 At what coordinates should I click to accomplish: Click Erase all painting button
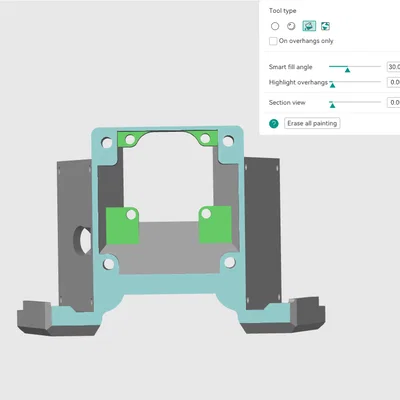tap(312, 123)
